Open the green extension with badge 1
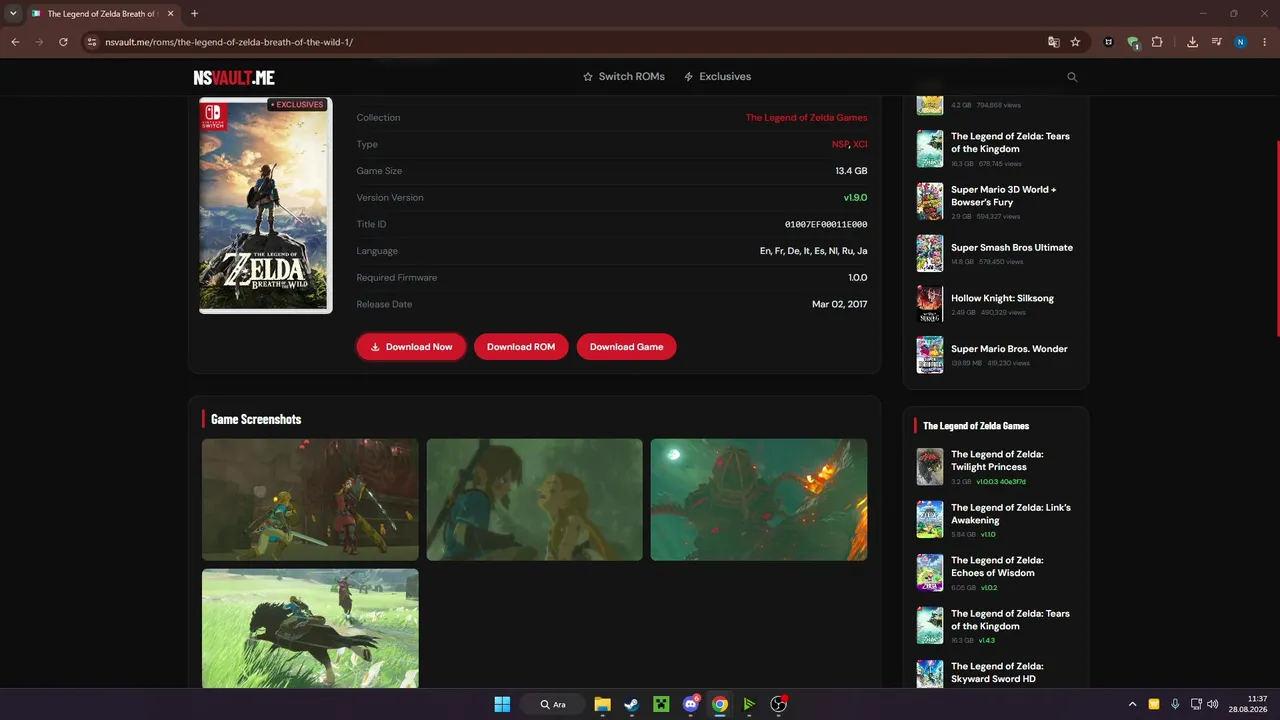Image resolution: width=1280 pixels, height=720 pixels. pyautogui.click(x=1133, y=42)
